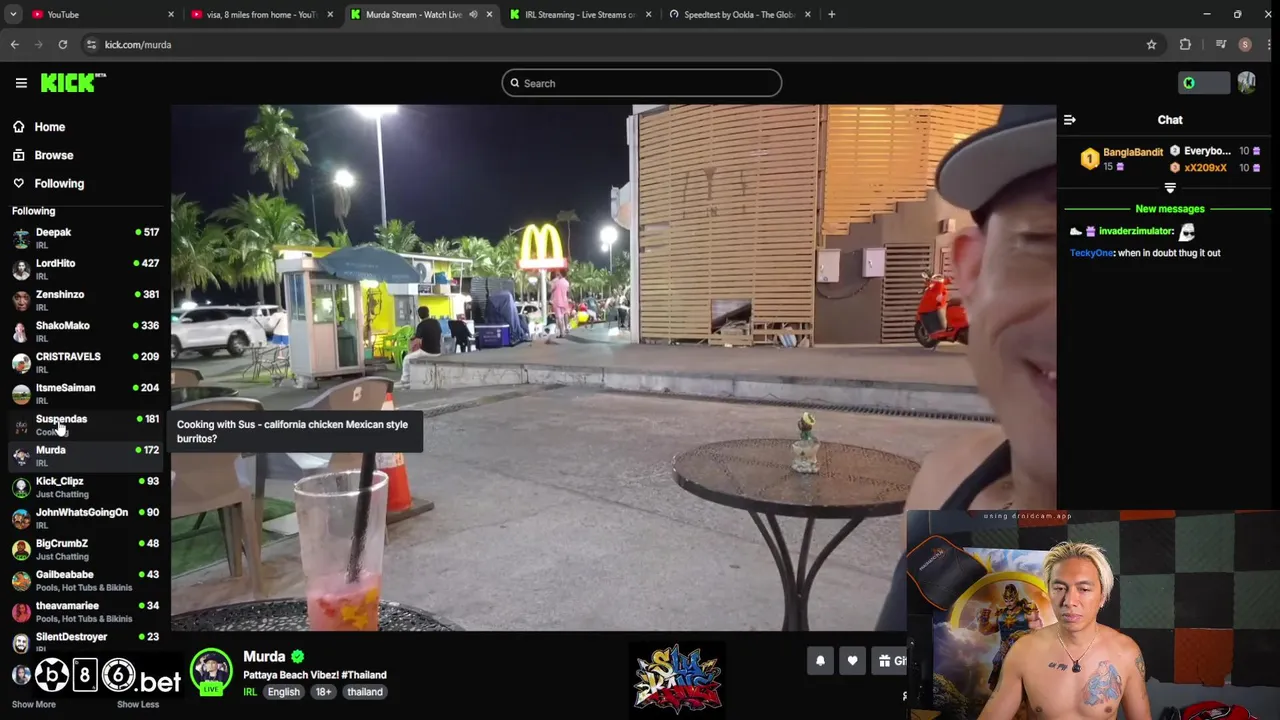Viewport: 1280px width, 720px height.
Task: Open Suspendas channel in Following list
Action: coord(85,424)
